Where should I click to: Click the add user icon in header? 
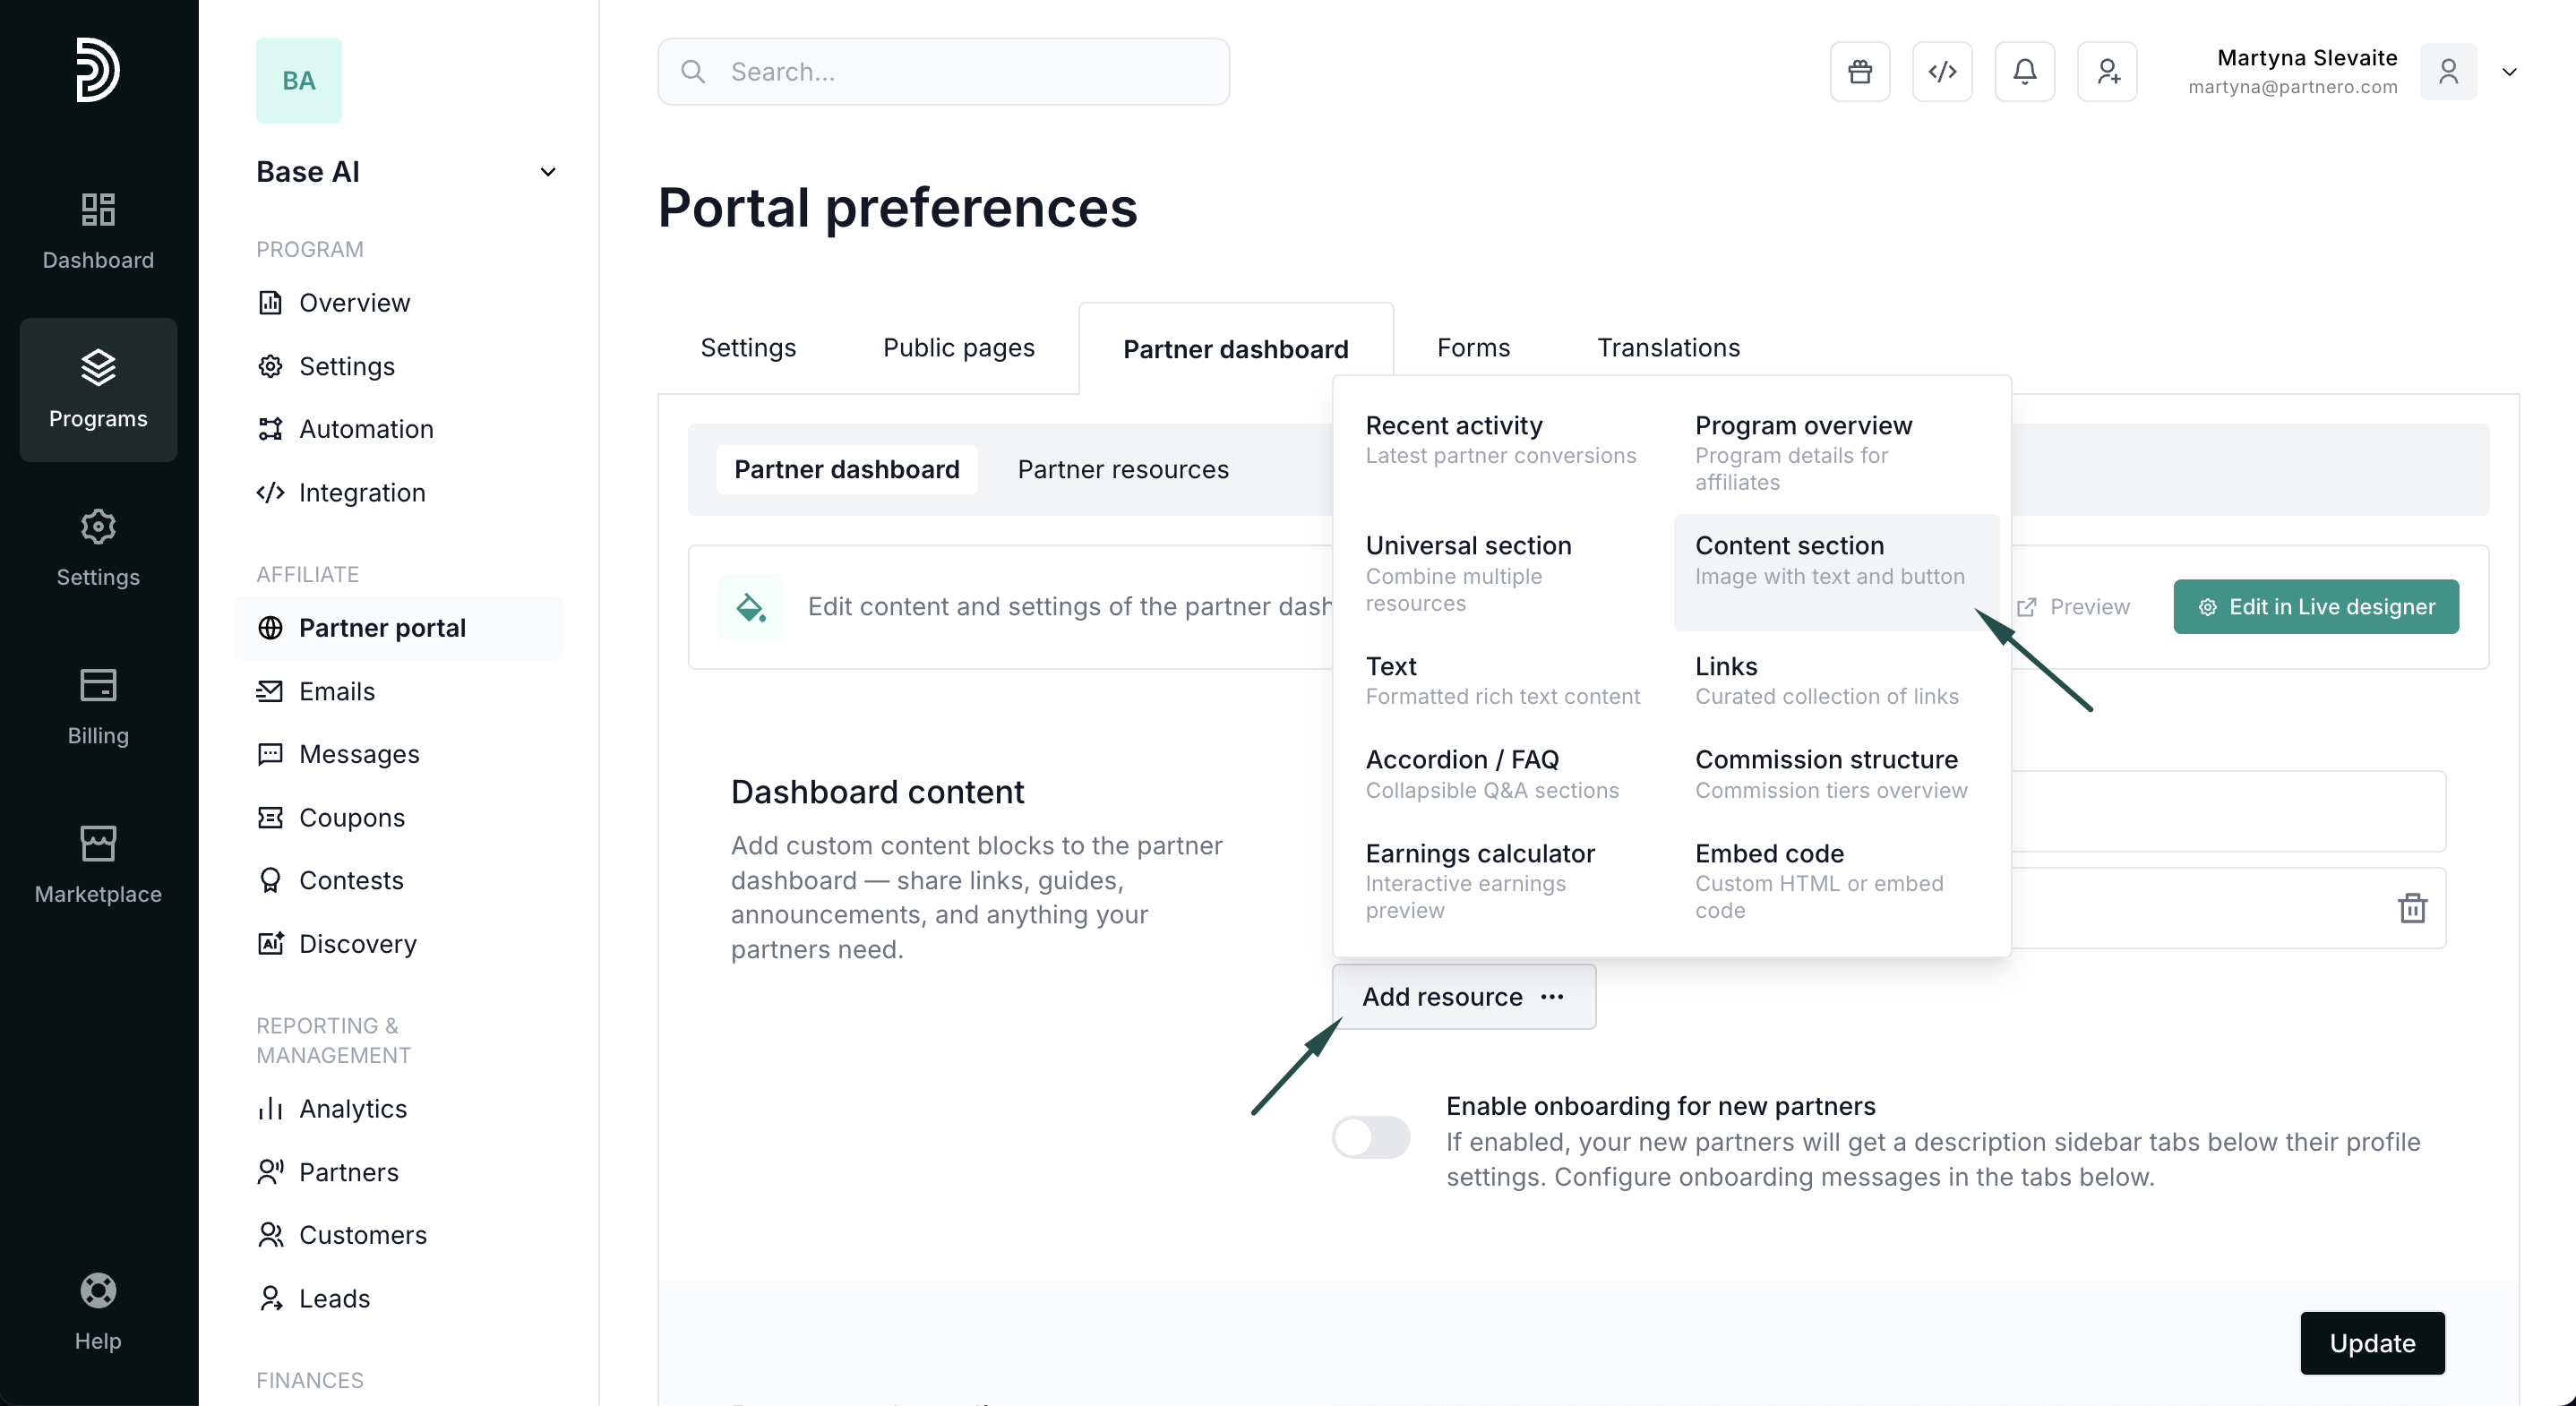click(x=2107, y=72)
